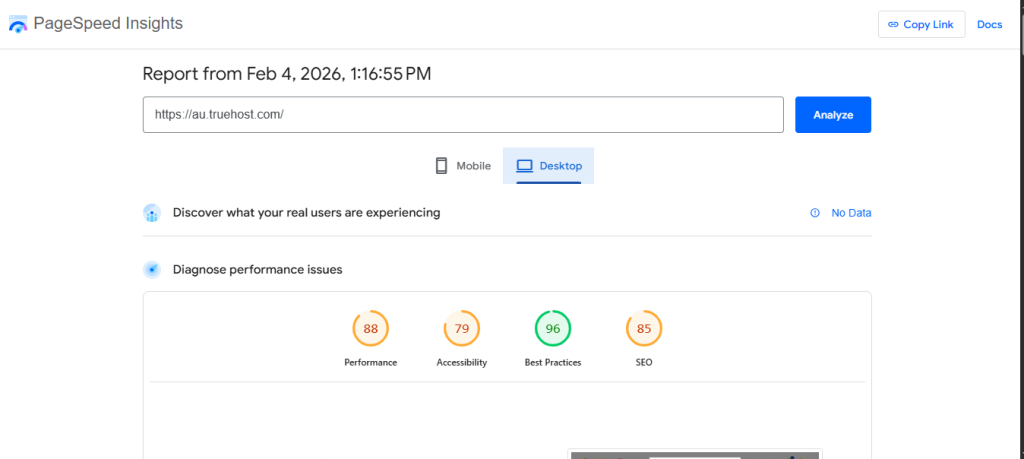Screen dimensions: 1024x459
Task: Focus the URL input field
Action: (x=463, y=115)
